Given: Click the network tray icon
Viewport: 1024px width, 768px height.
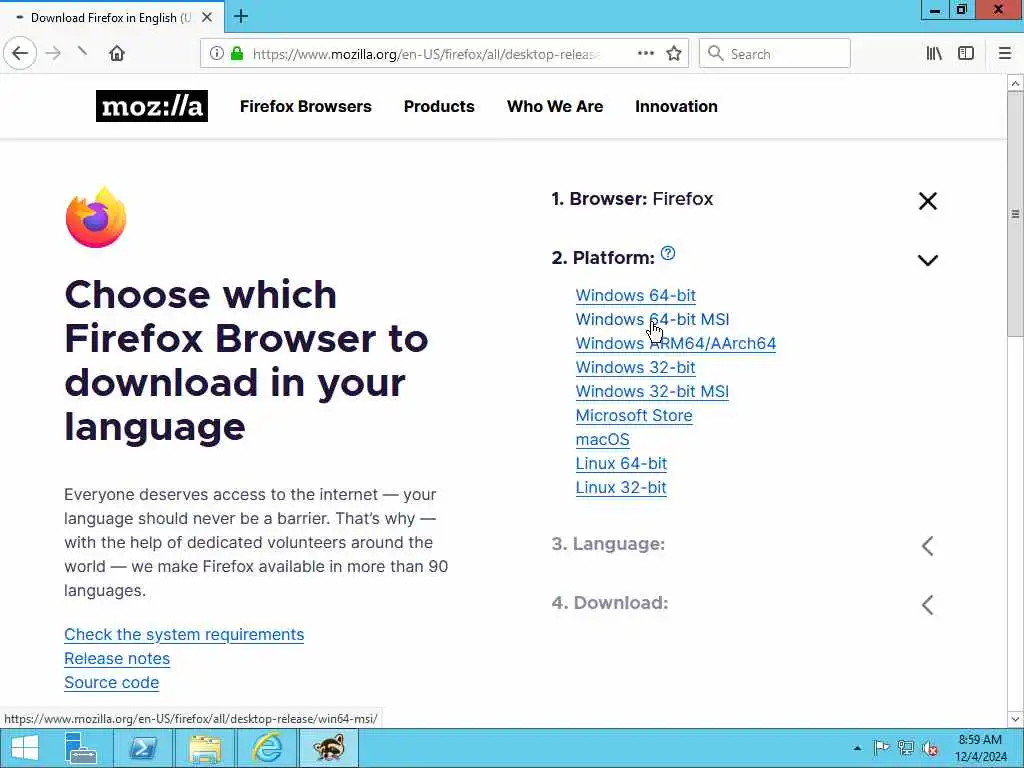Looking at the screenshot, I should tap(905, 748).
